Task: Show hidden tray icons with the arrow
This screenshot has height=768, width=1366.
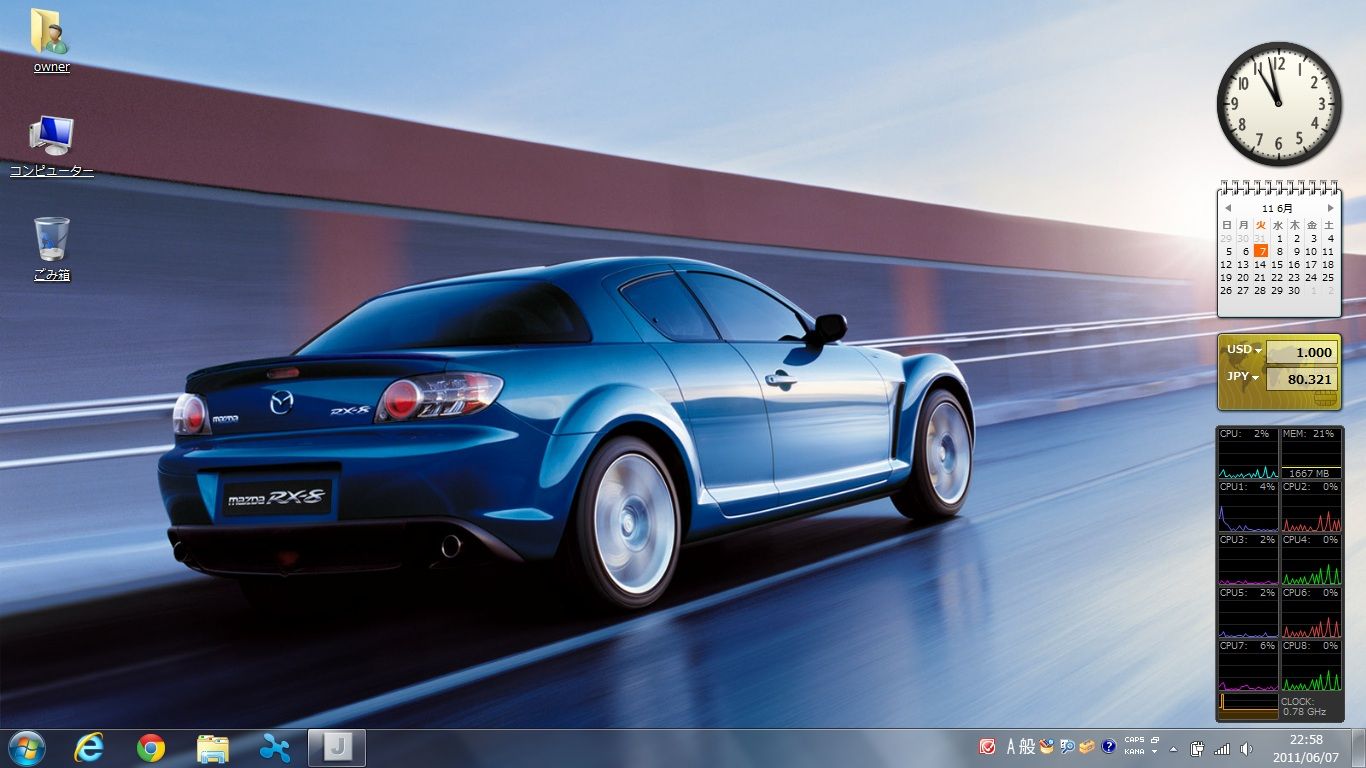Action: click(x=1173, y=749)
